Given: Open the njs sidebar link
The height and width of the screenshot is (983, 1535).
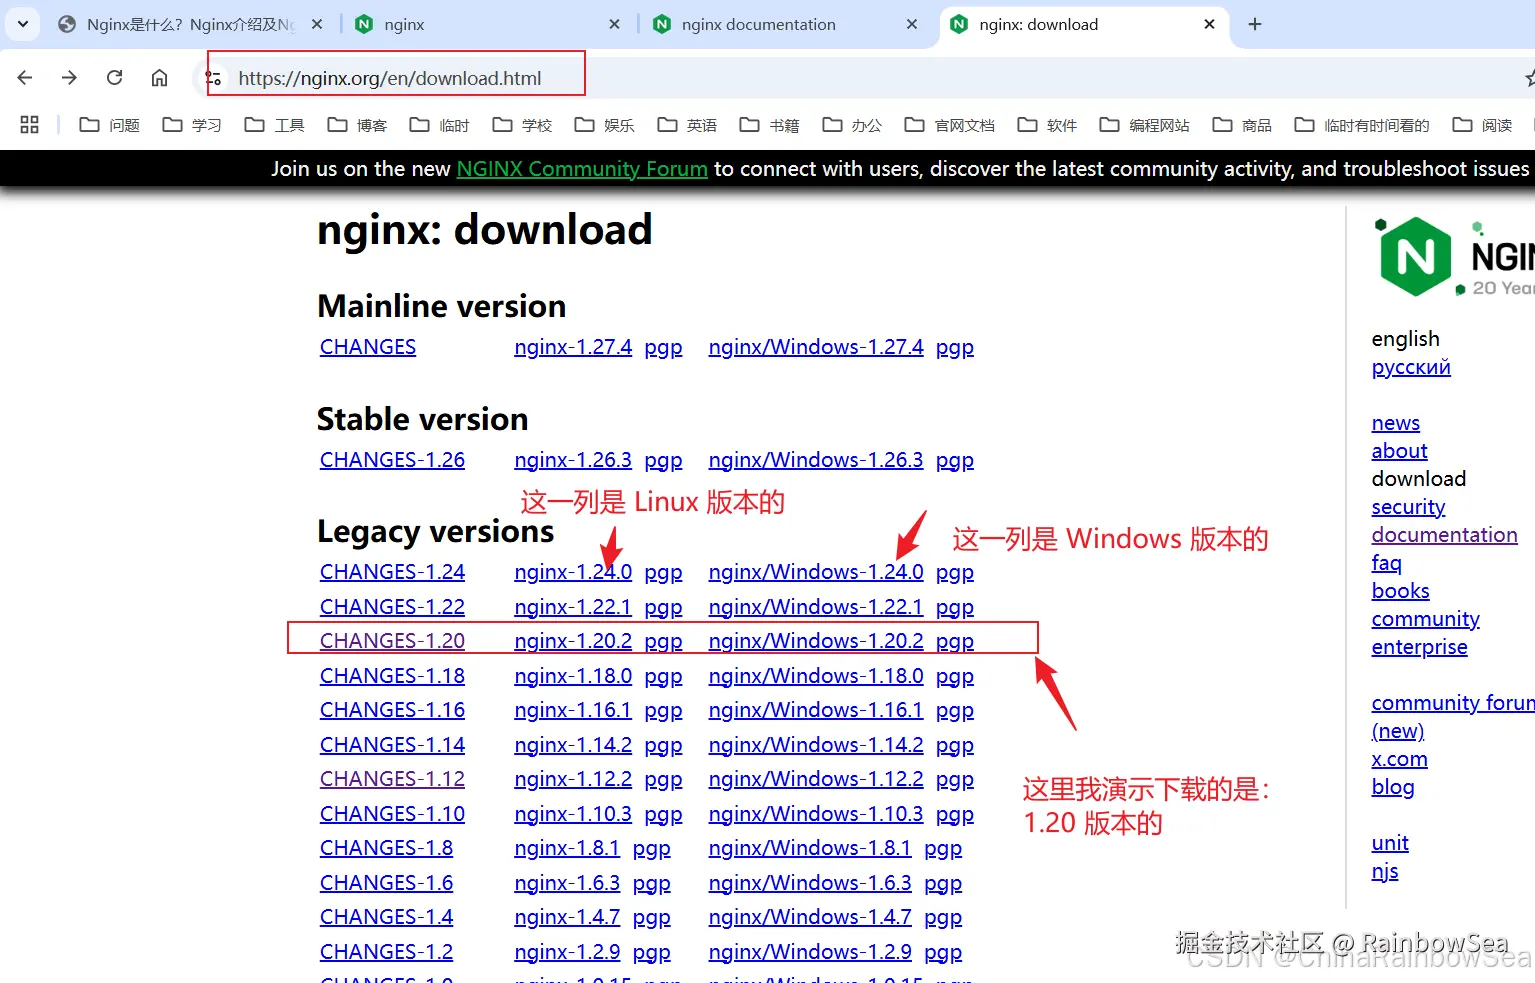Looking at the screenshot, I should click(x=1385, y=871).
